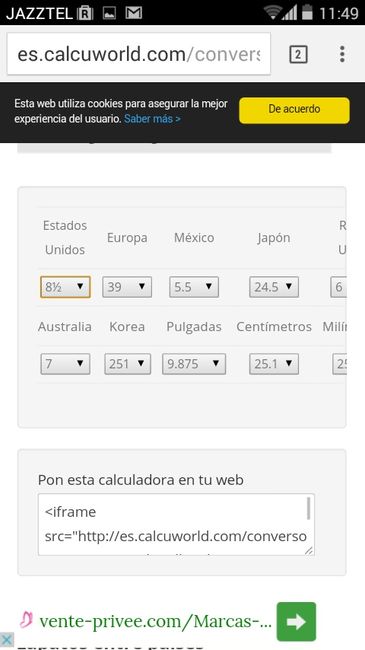Open the Chrome three-dot overflow menu

[342, 54]
